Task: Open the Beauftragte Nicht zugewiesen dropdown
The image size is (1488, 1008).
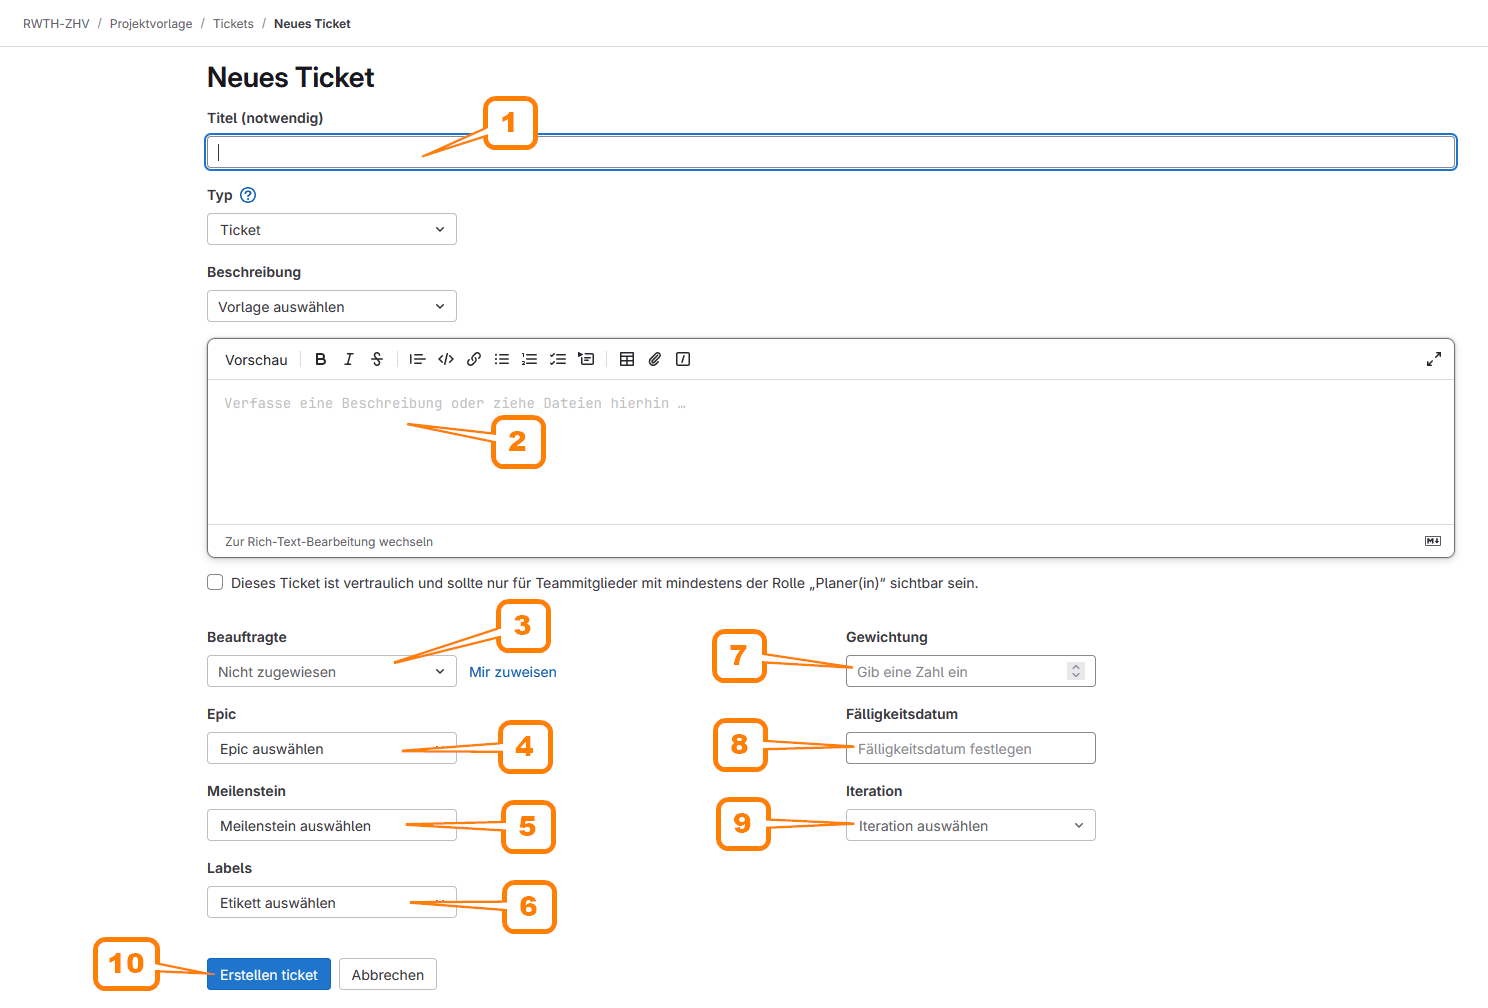Action: click(332, 671)
